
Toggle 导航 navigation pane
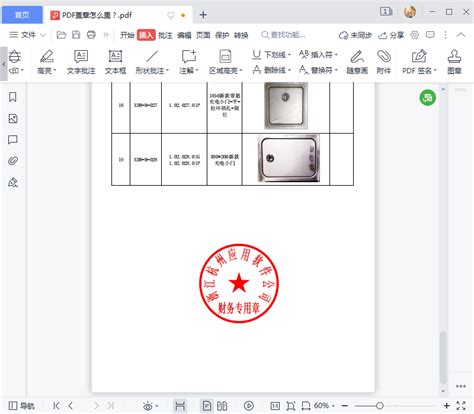(22, 406)
